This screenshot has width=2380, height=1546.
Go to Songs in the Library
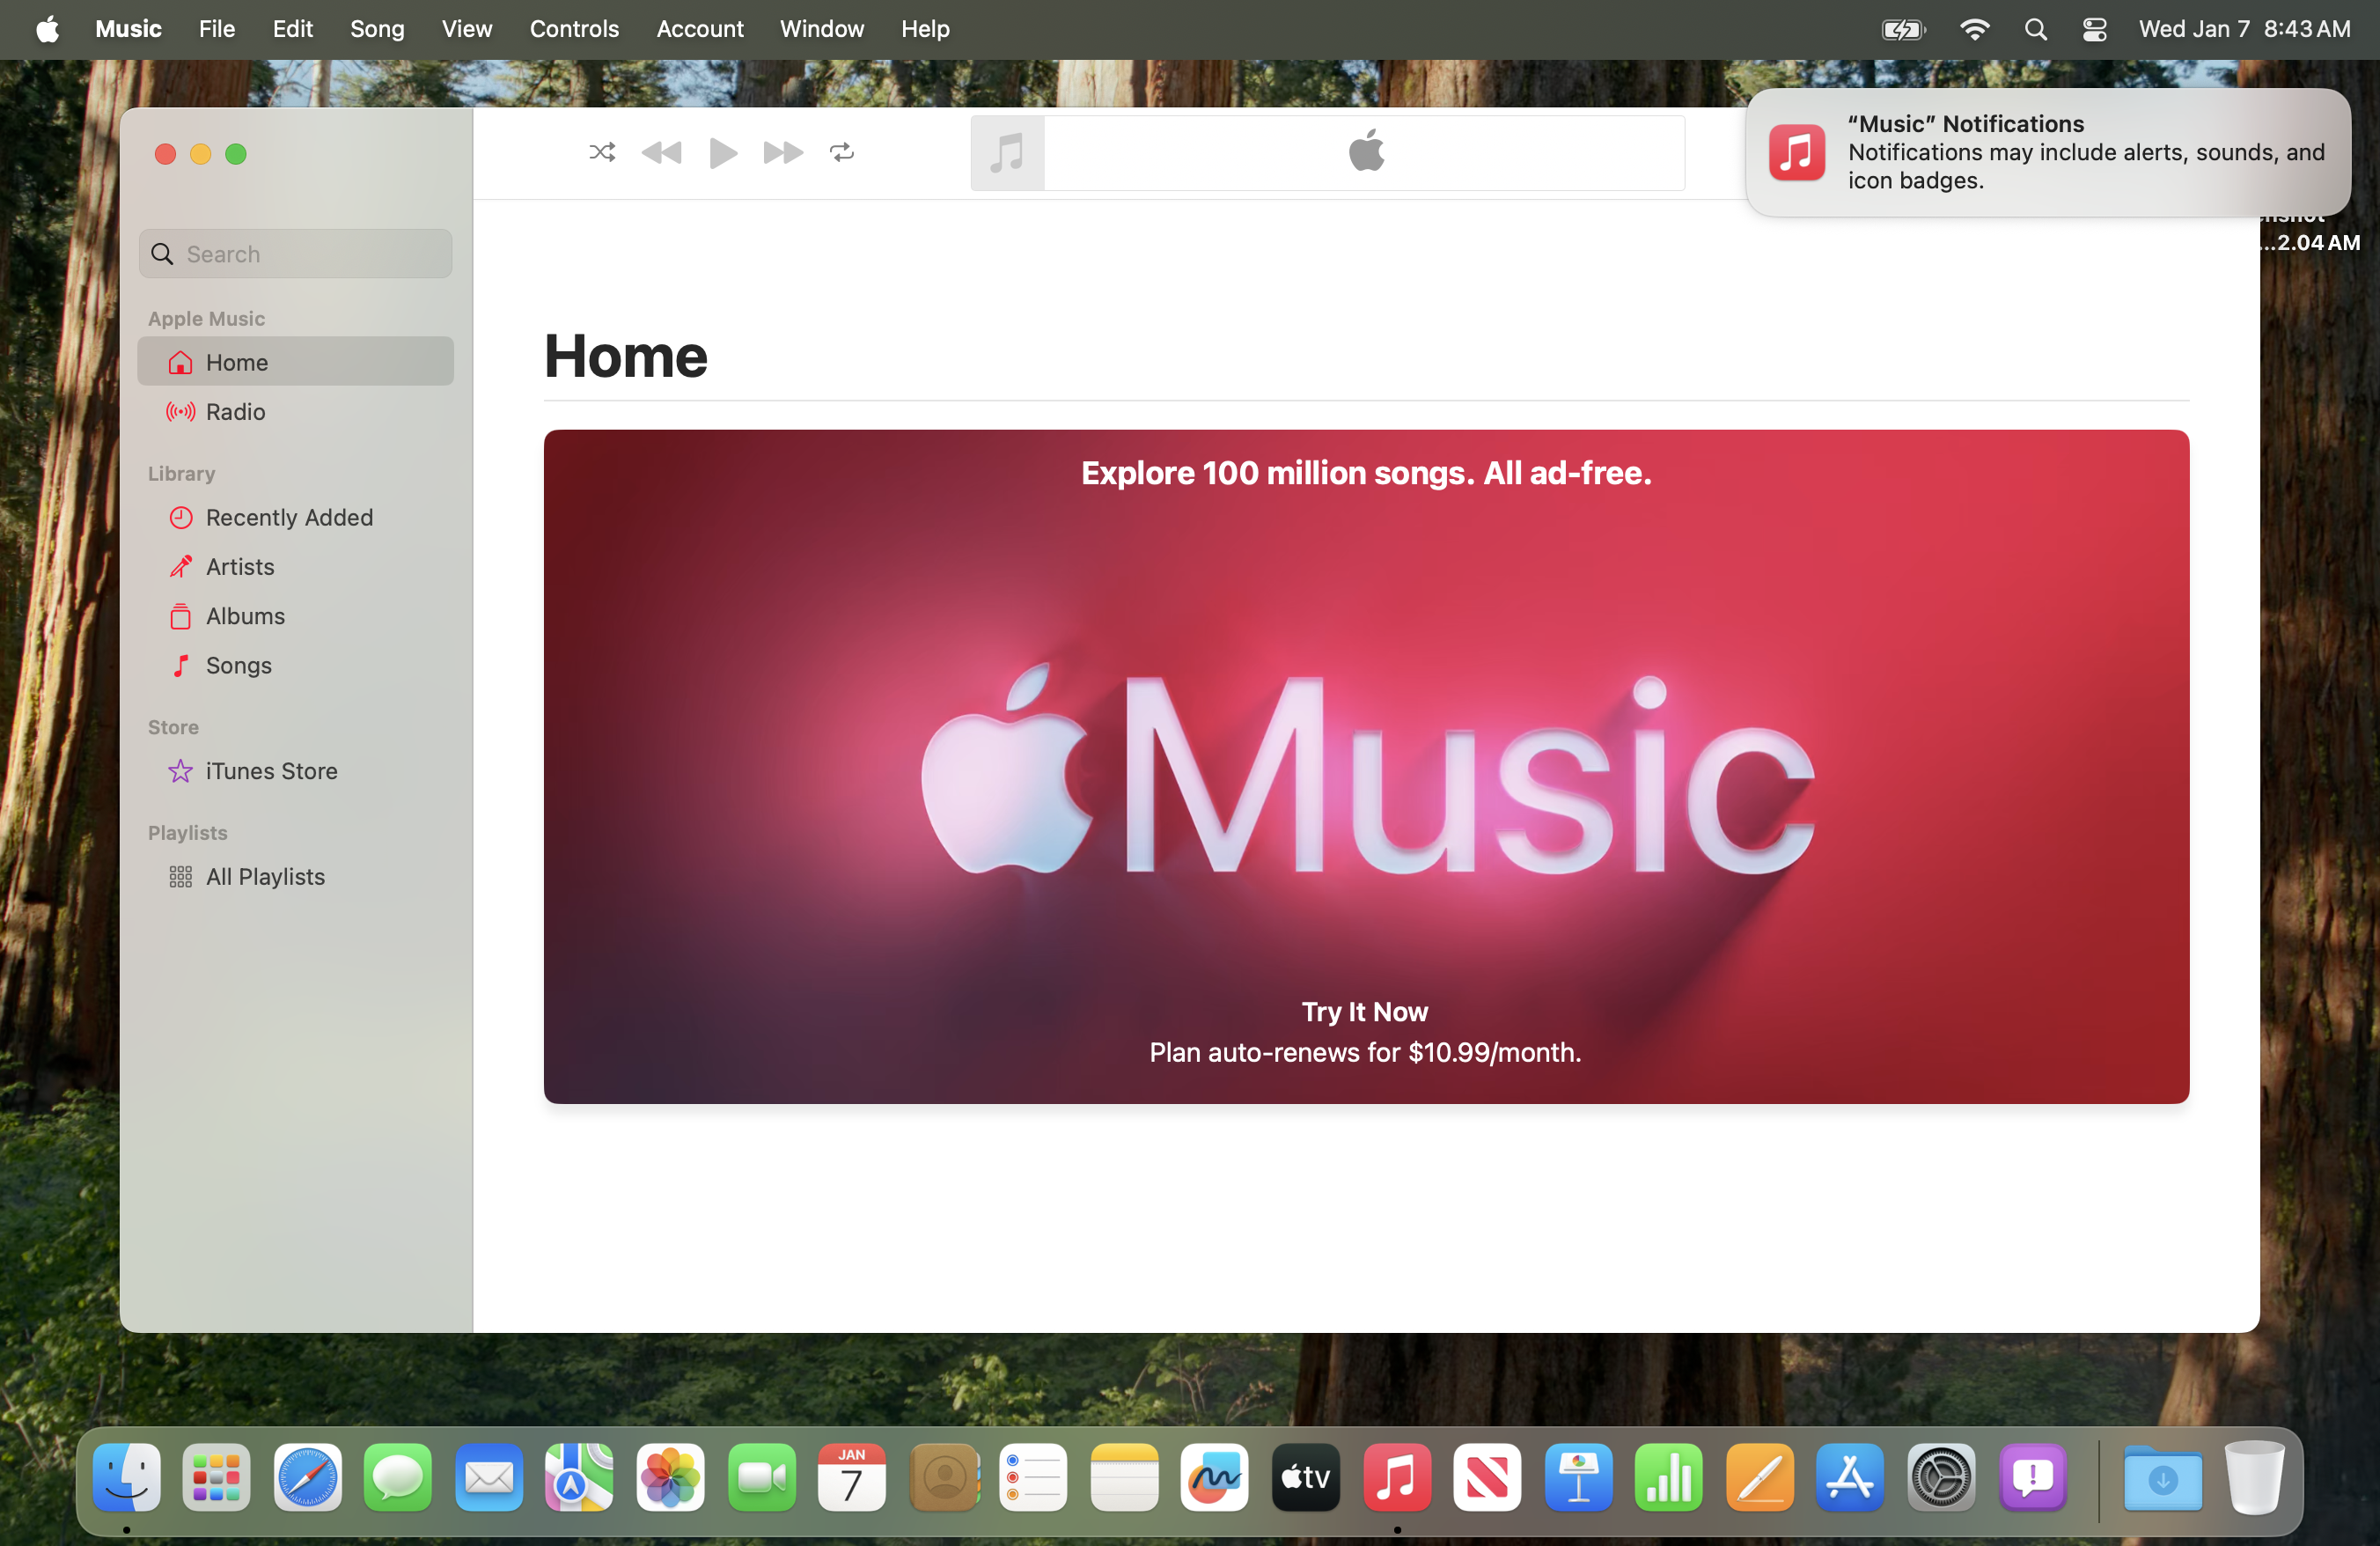[238, 665]
